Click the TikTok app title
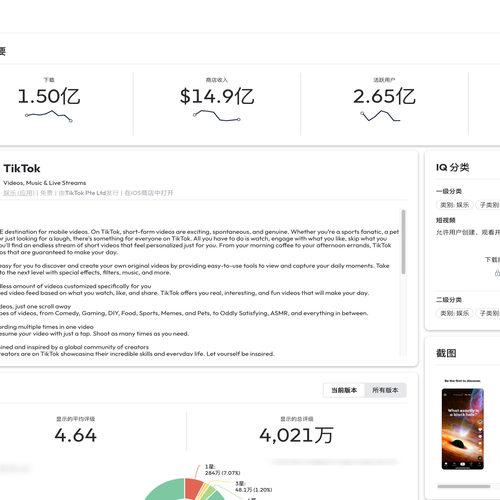 (x=22, y=169)
